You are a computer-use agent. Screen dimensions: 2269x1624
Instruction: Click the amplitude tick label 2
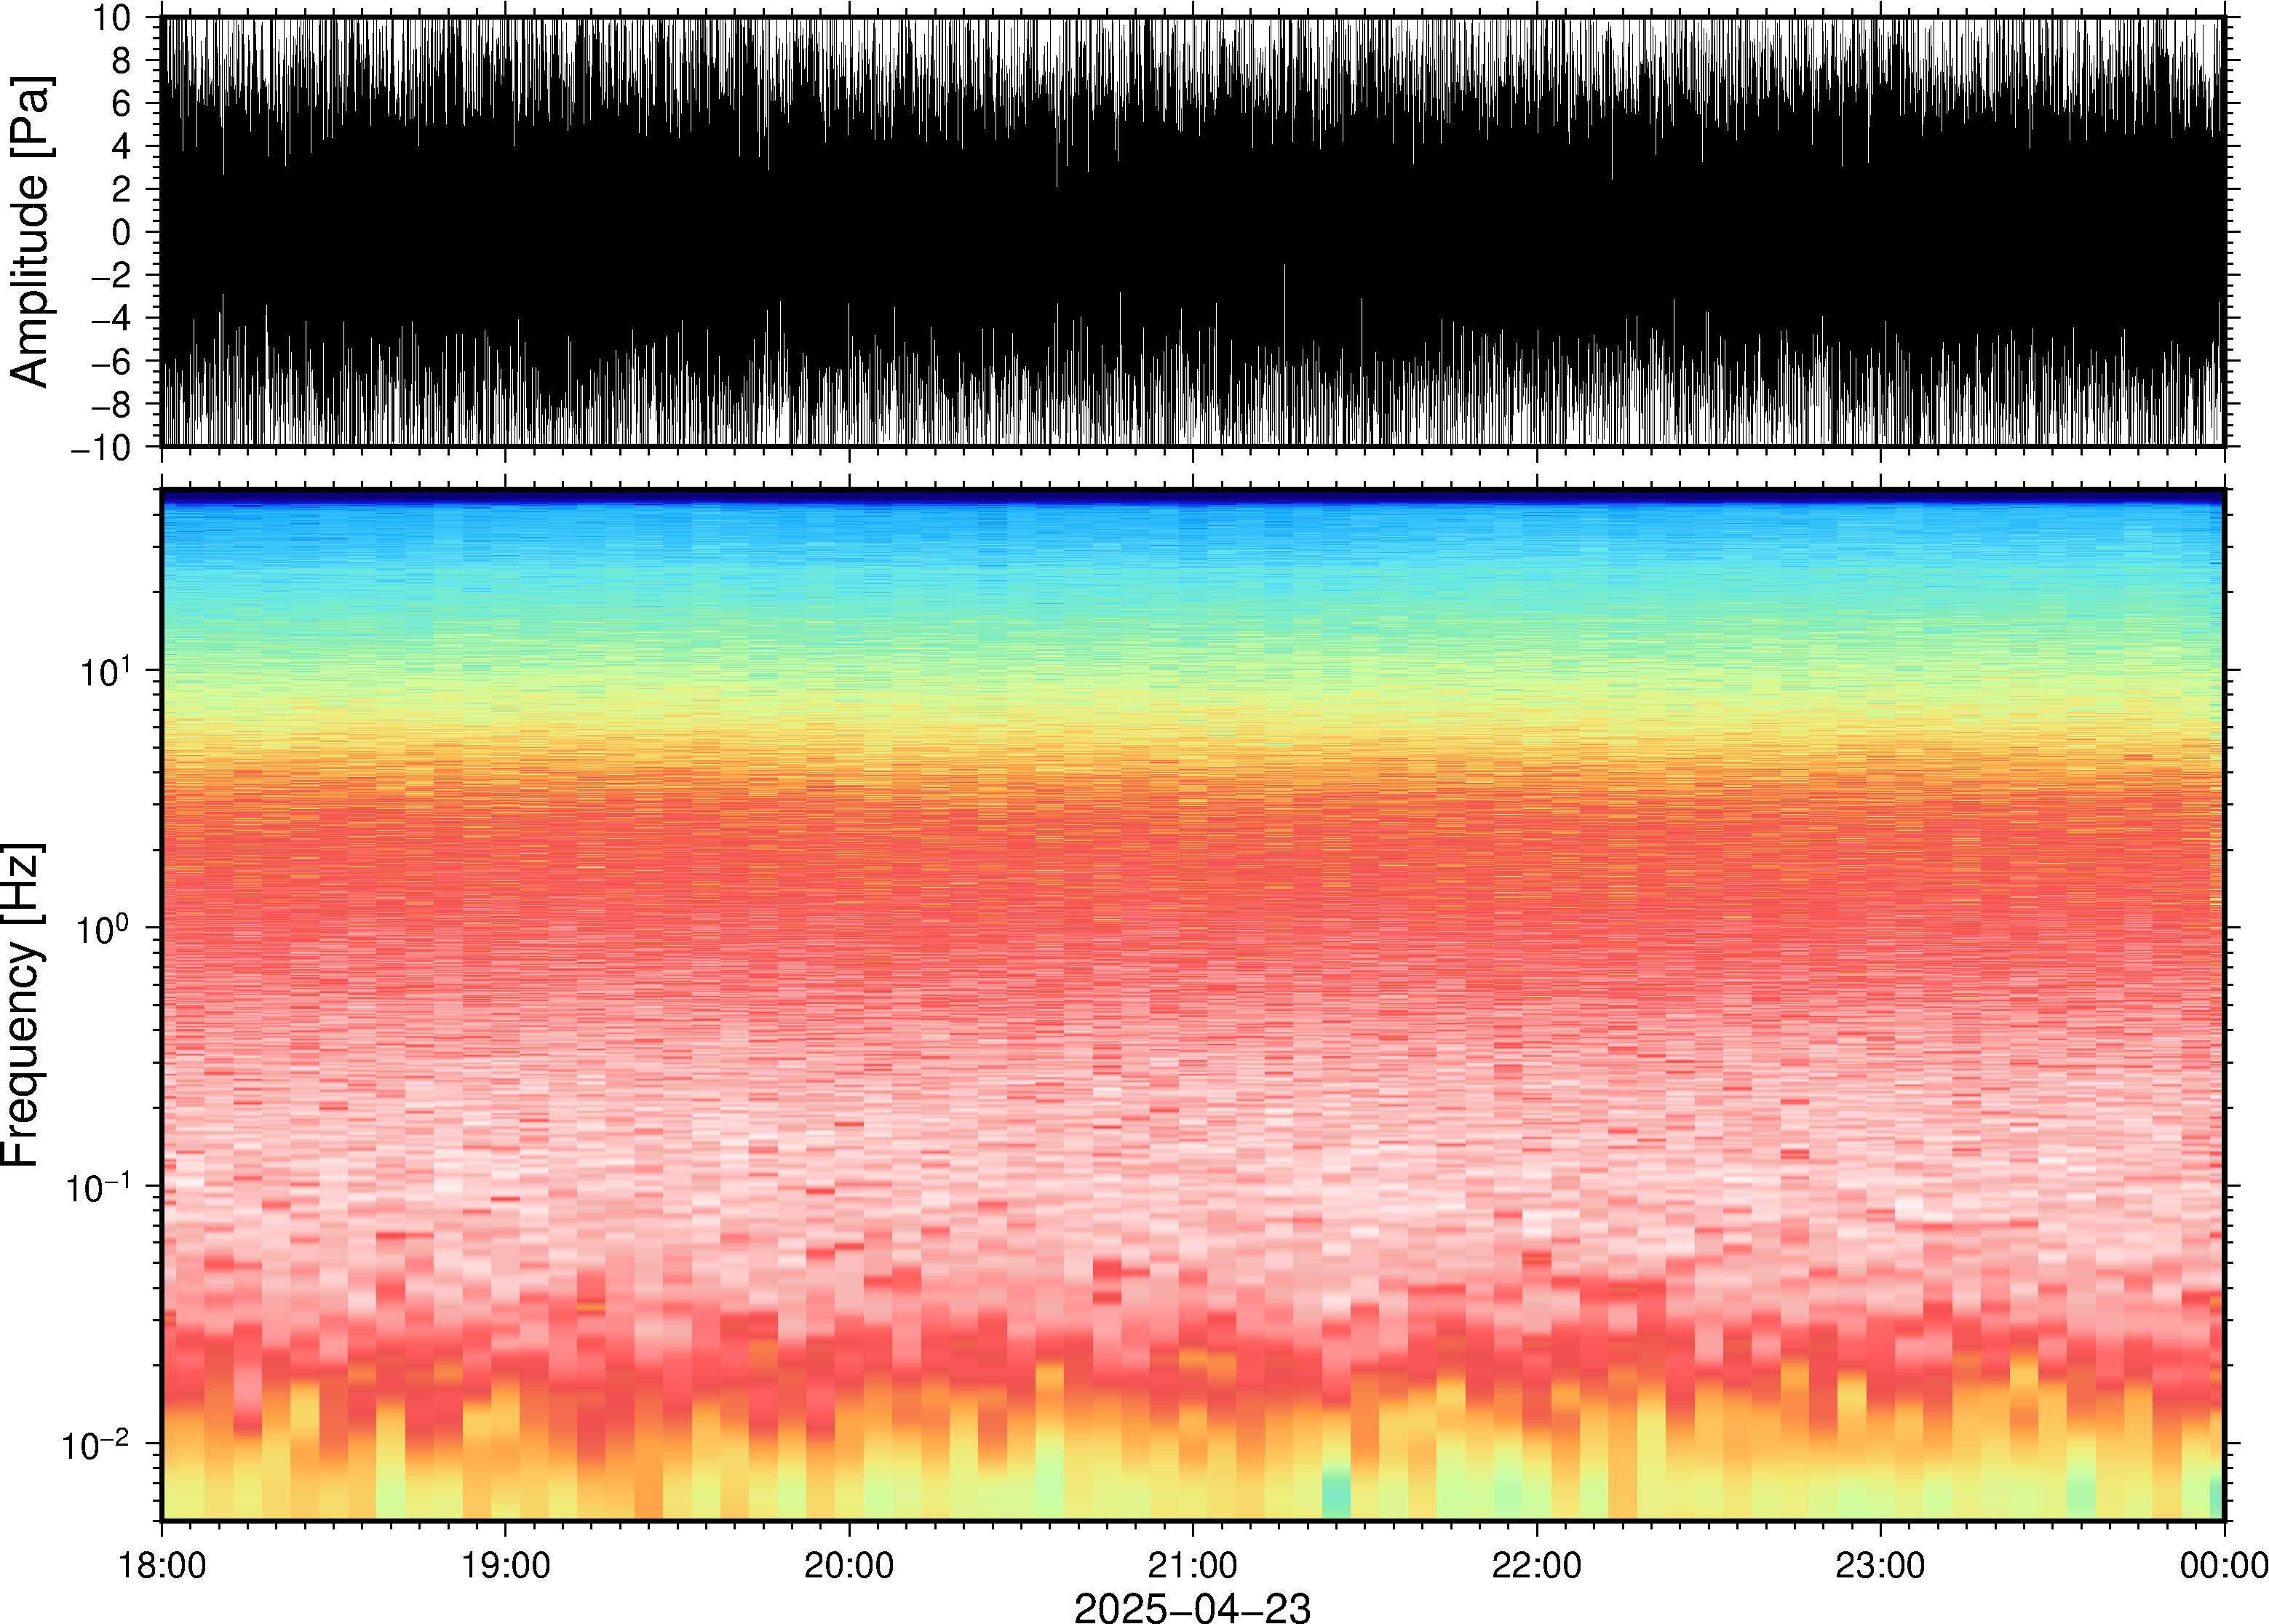(122, 189)
